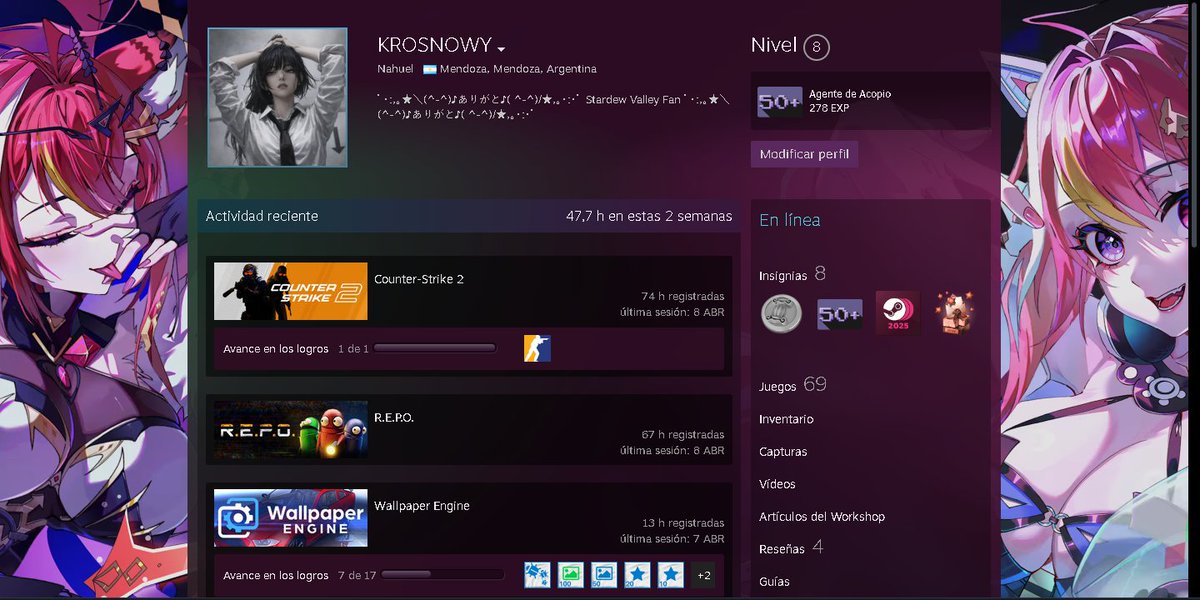
Task: Open the Counter-Strike 2 game title link
Action: pos(419,279)
